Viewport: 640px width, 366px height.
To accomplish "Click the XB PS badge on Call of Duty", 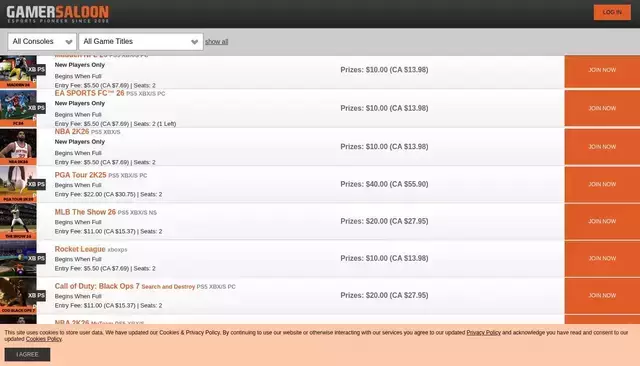I will coord(37,295).
